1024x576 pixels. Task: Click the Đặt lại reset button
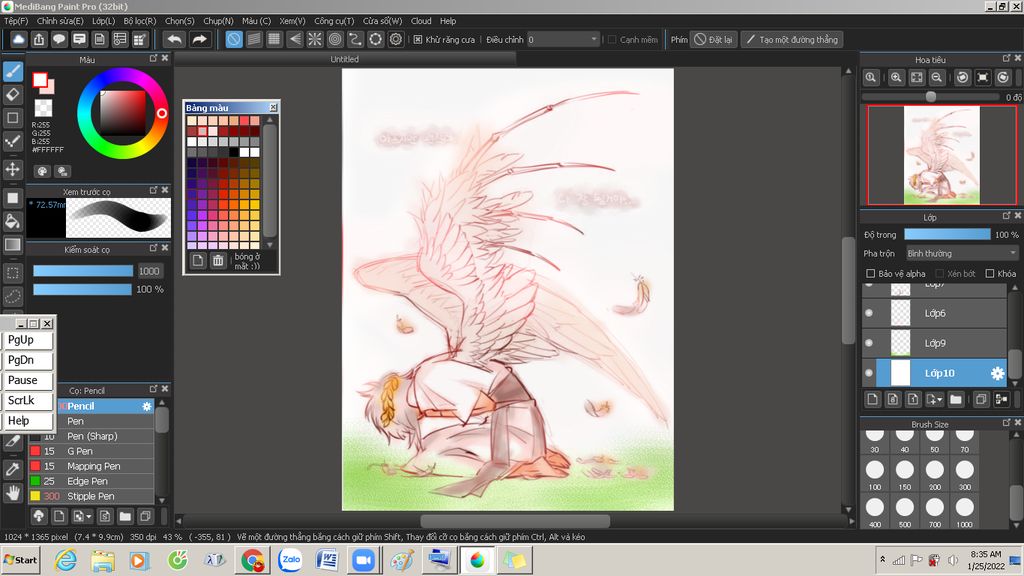[x=713, y=40]
